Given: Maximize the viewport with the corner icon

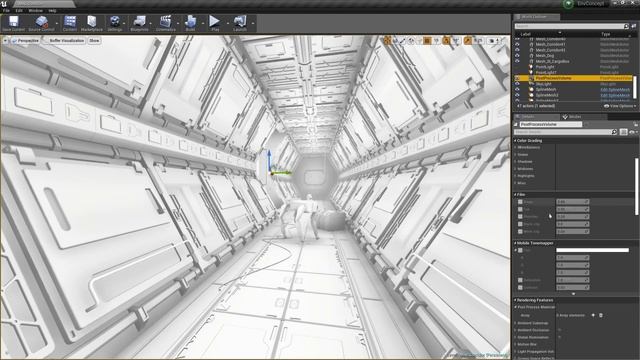Looking at the screenshot, I should tap(504, 40).
